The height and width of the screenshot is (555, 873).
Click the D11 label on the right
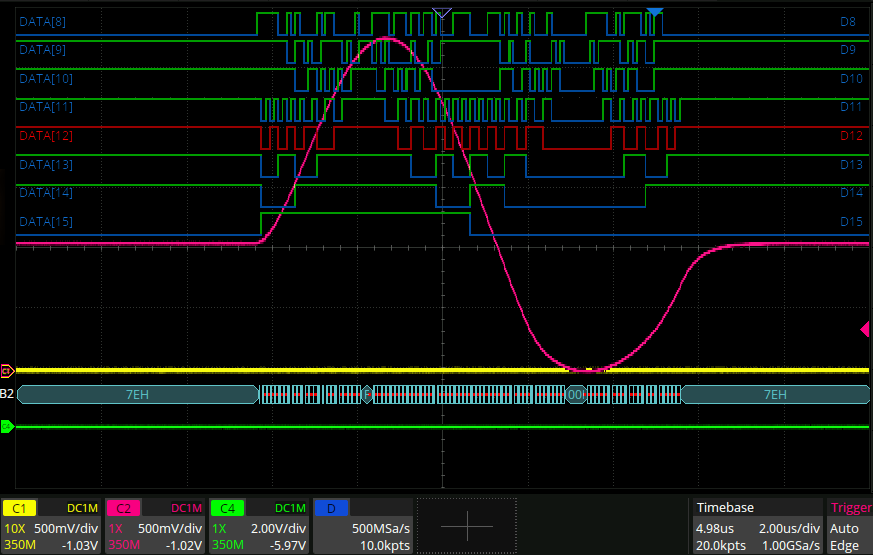click(850, 106)
